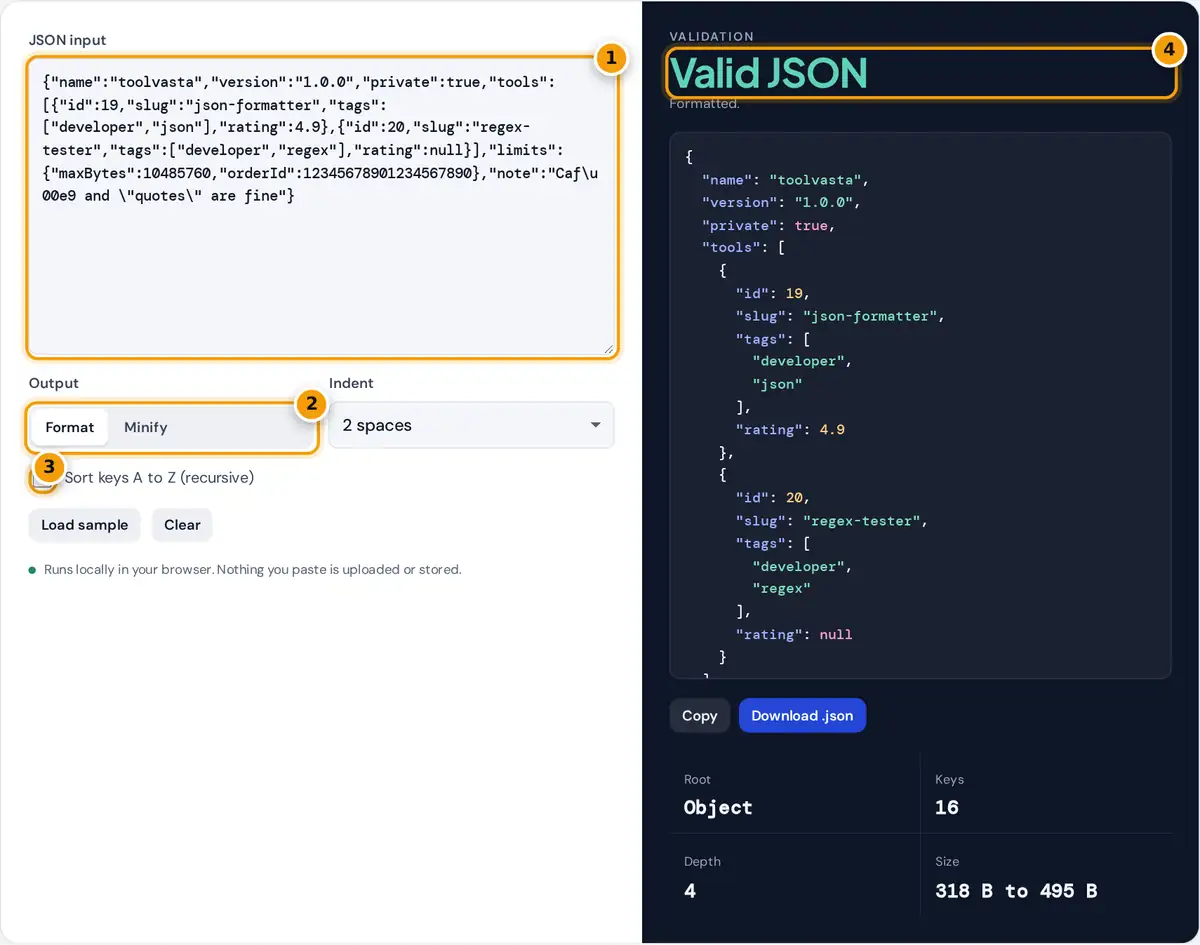Screen dimensions: 1200x945
Task: Click the 'VALIDATION' section label
Action: click(x=711, y=36)
